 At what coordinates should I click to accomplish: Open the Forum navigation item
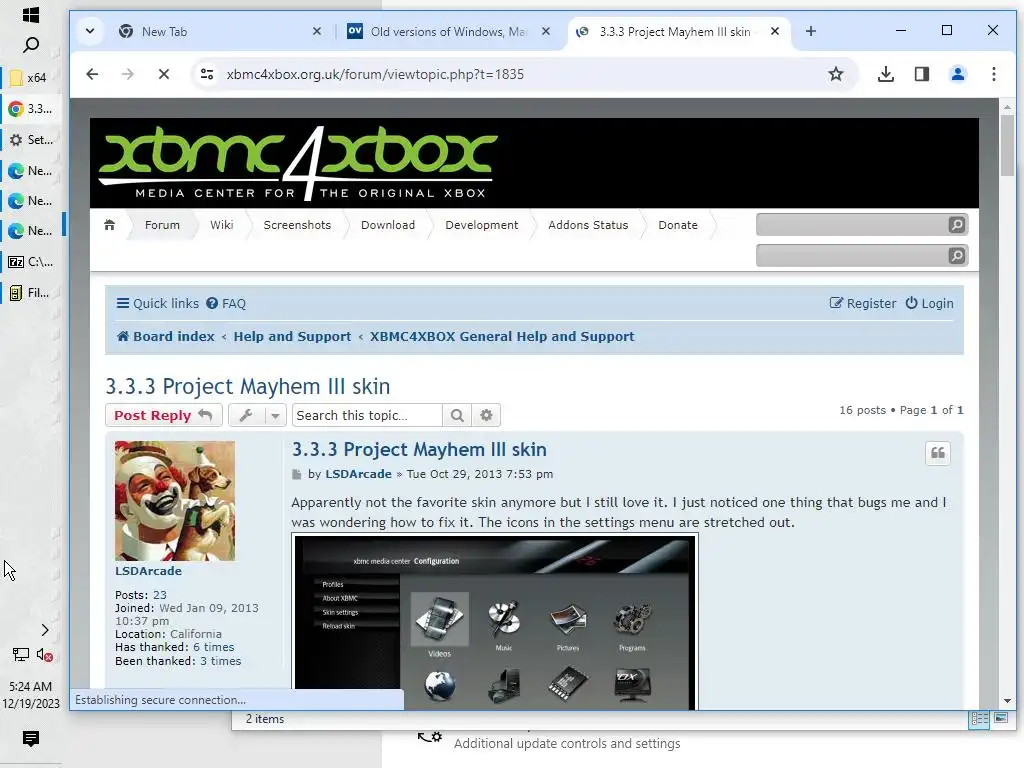[162, 225]
